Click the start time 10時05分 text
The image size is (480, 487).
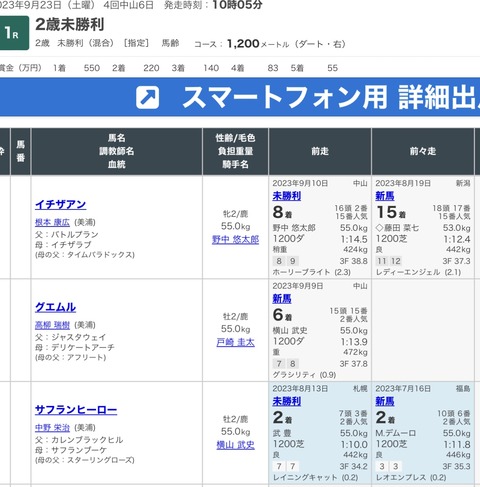click(237, 5)
